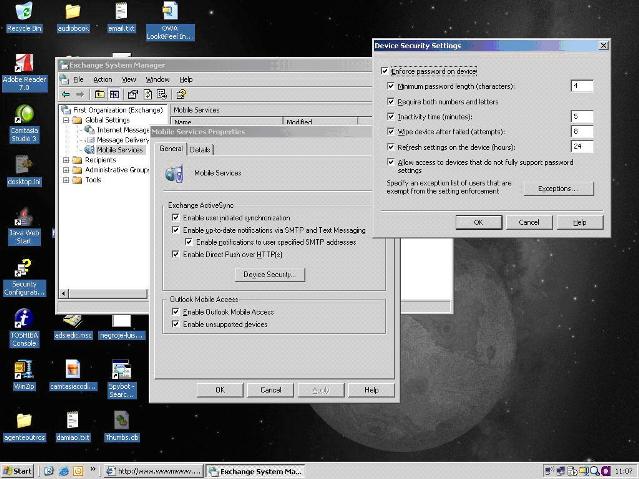Open the TOSHIBA Console desktop icon
The height and width of the screenshot is (479, 639).
tap(22, 319)
